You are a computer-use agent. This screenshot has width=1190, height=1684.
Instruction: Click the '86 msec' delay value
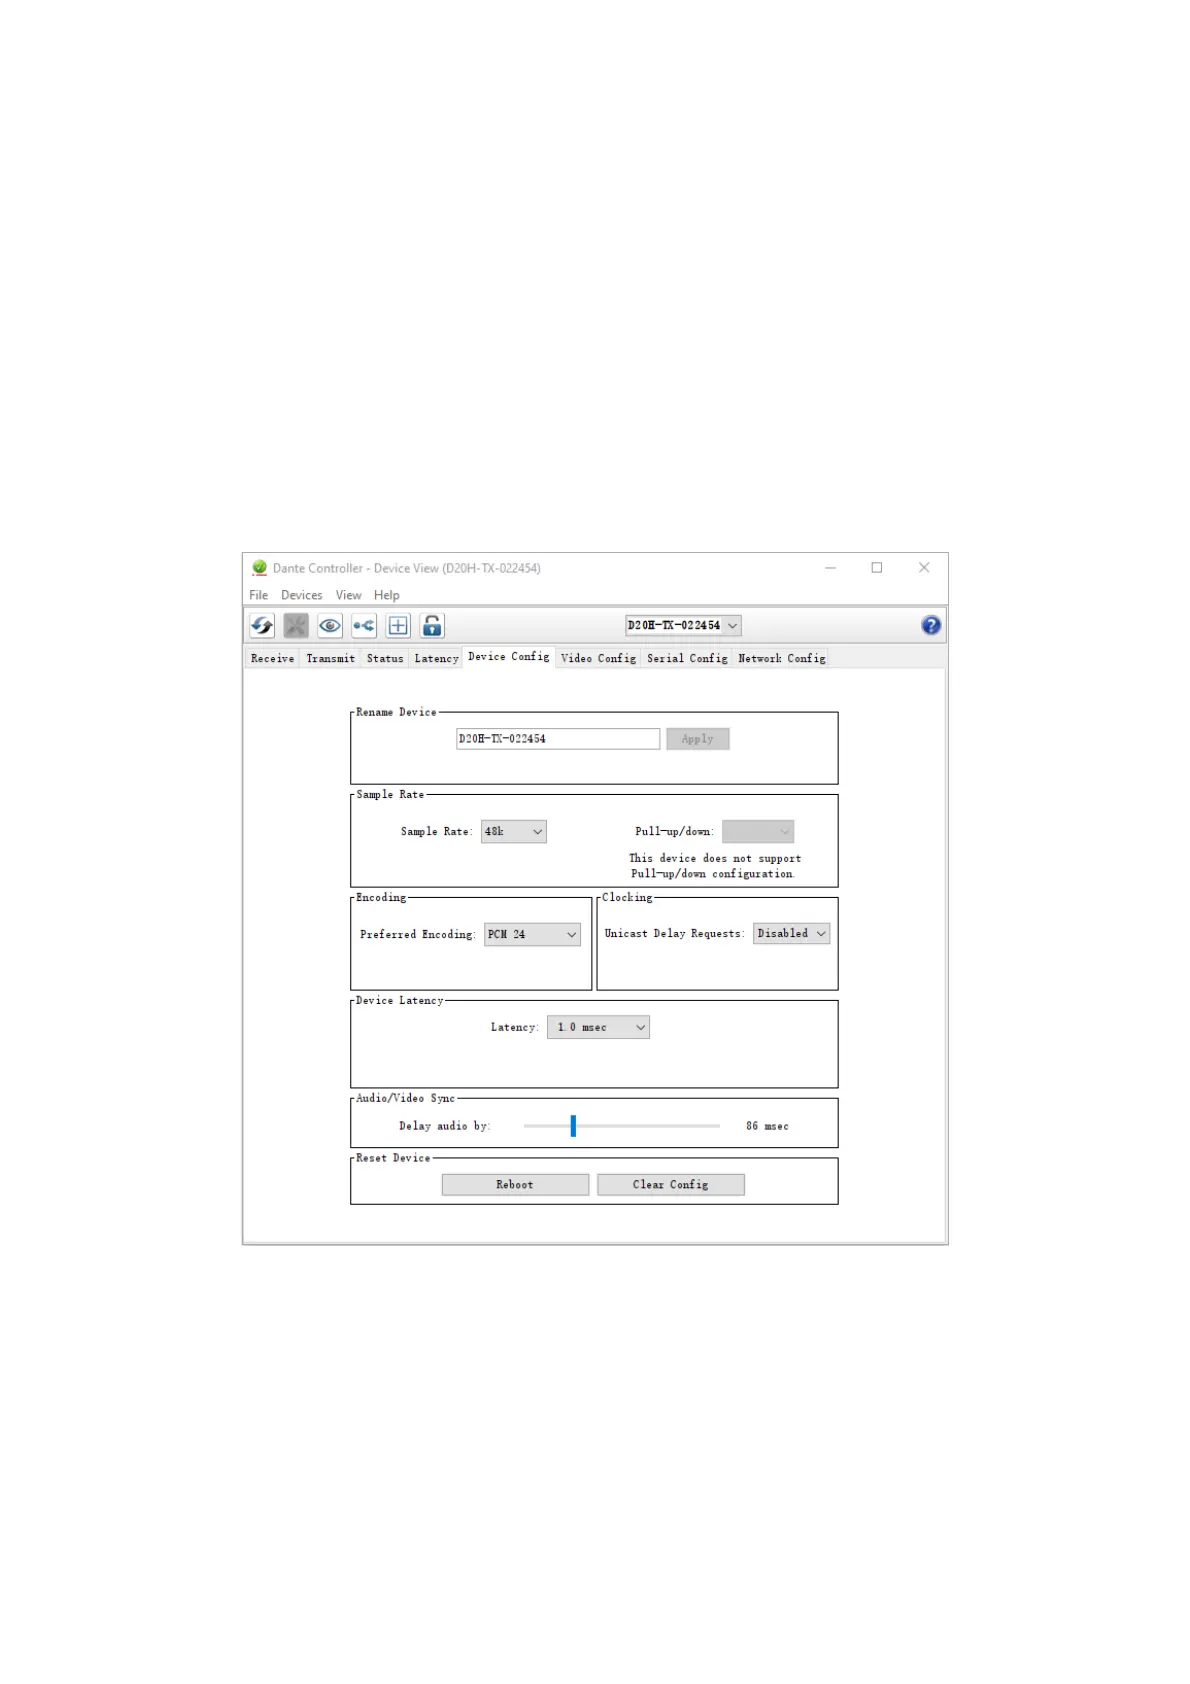[x=767, y=1127]
